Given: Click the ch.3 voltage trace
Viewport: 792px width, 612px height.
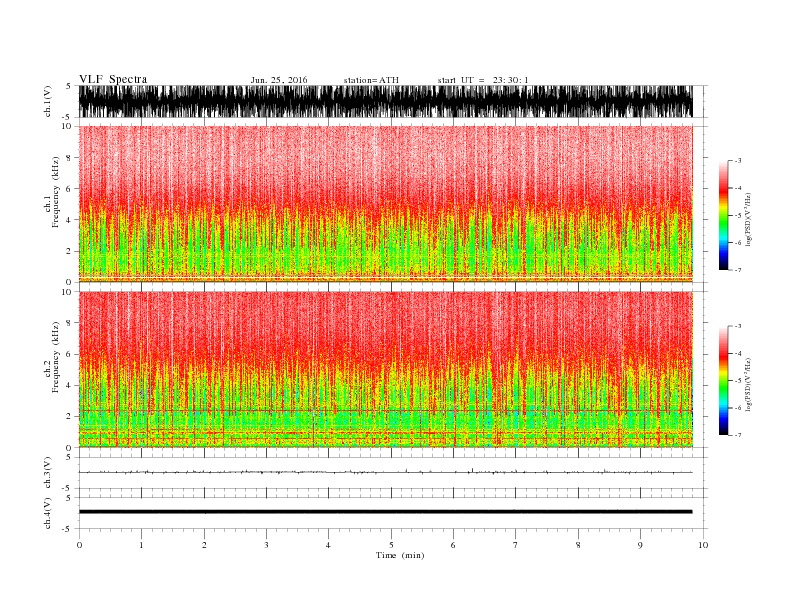Looking at the screenshot, I should 385,472.
